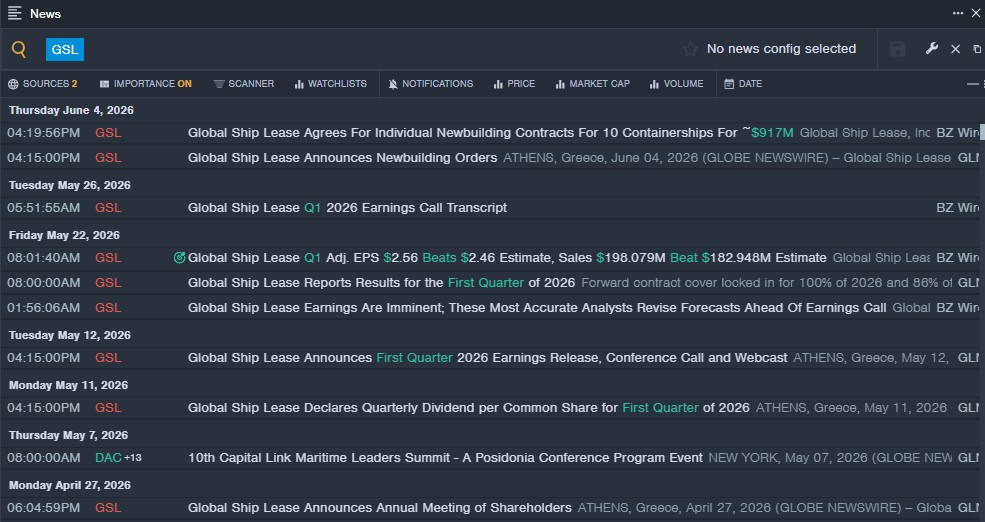Open the 10th Capital Link Maritime Leaders Summit headline

[445, 457]
